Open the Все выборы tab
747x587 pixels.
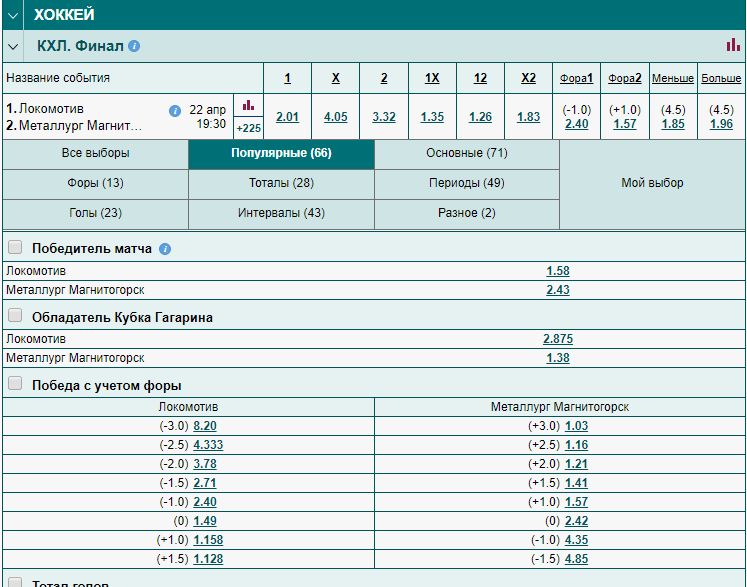coord(95,153)
